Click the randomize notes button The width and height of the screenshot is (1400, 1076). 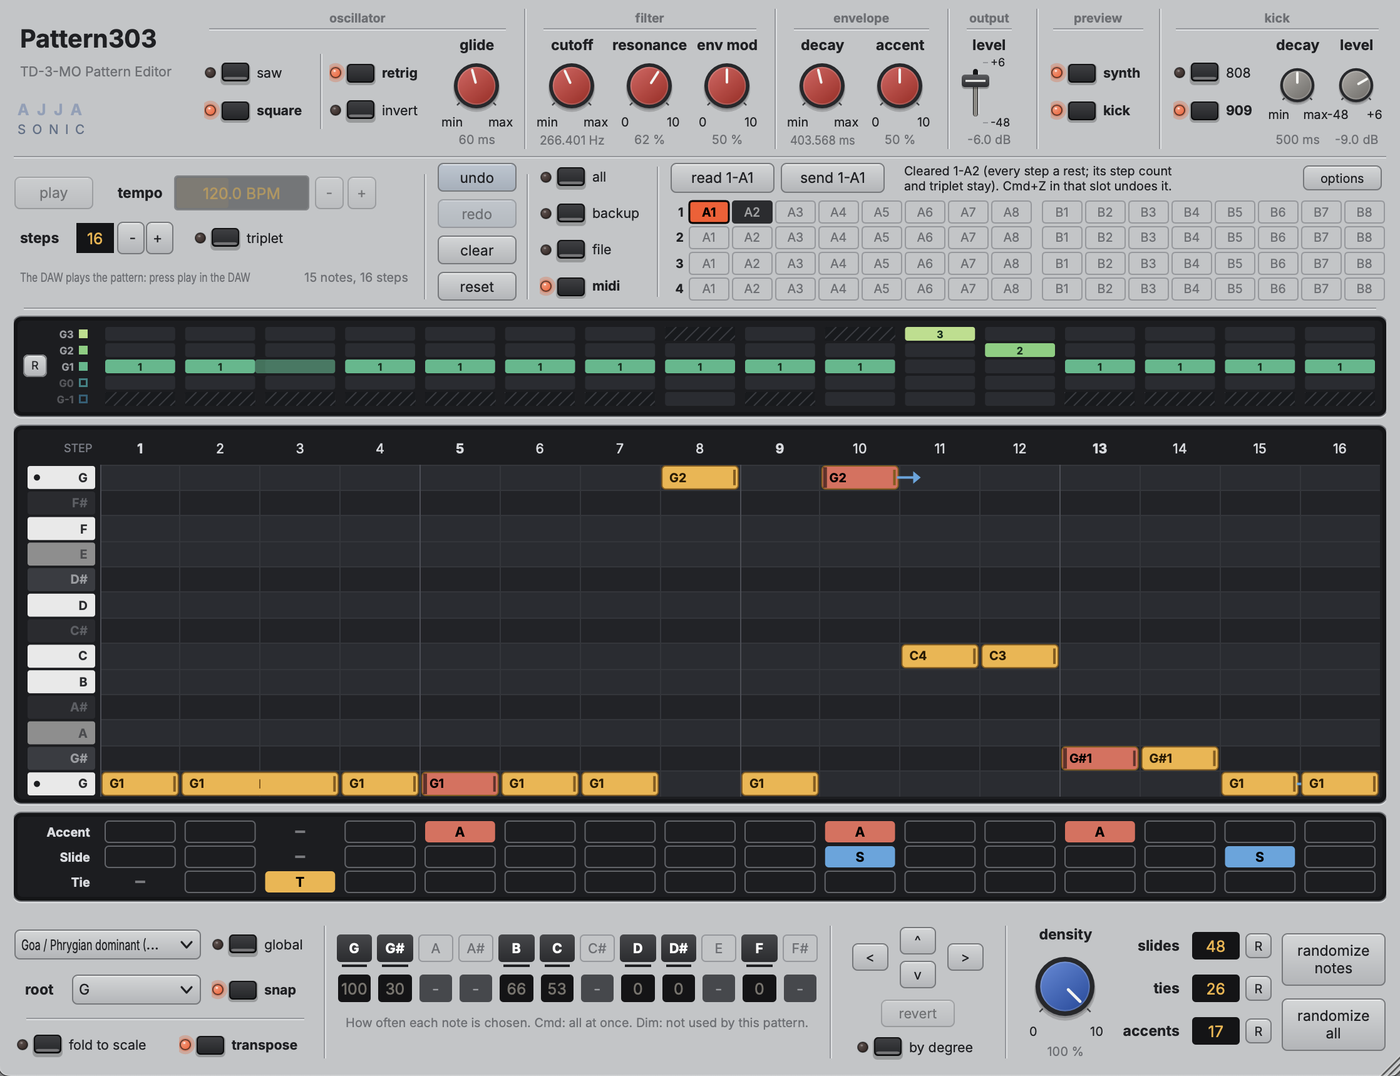pyautogui.click(x=1333, y=959)
